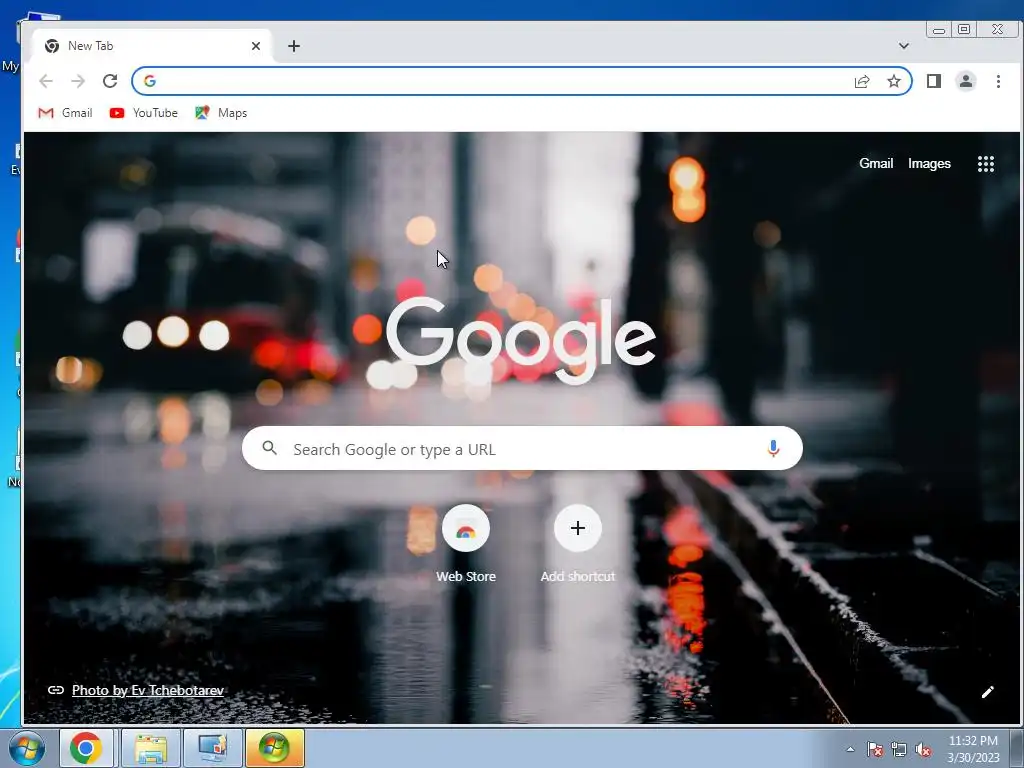Click the highlighted Windows flag taskbar icon
1024x768 pixels.
(x=274, y=748)
